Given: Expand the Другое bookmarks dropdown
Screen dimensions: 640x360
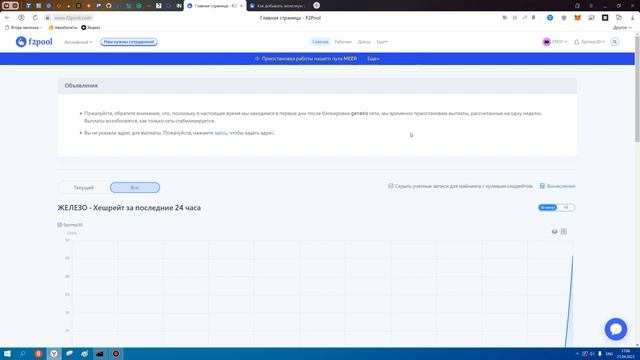Looking at the screenshot, I should pyautogui.click(x=622, y=27).
